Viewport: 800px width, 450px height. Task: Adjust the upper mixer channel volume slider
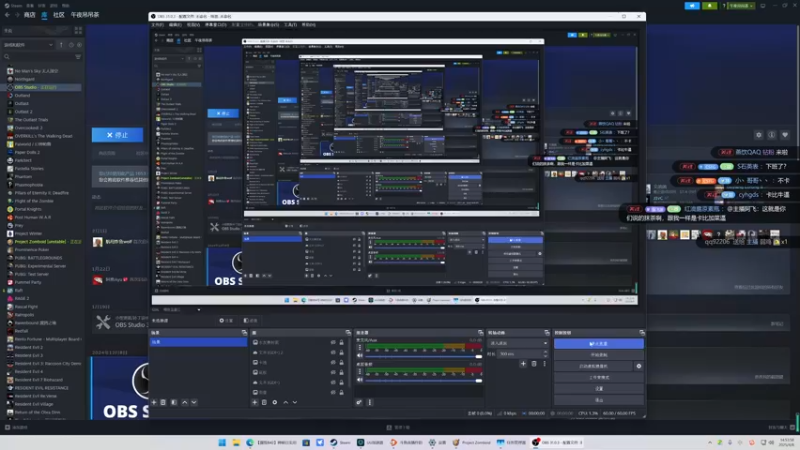coord(423,356)
